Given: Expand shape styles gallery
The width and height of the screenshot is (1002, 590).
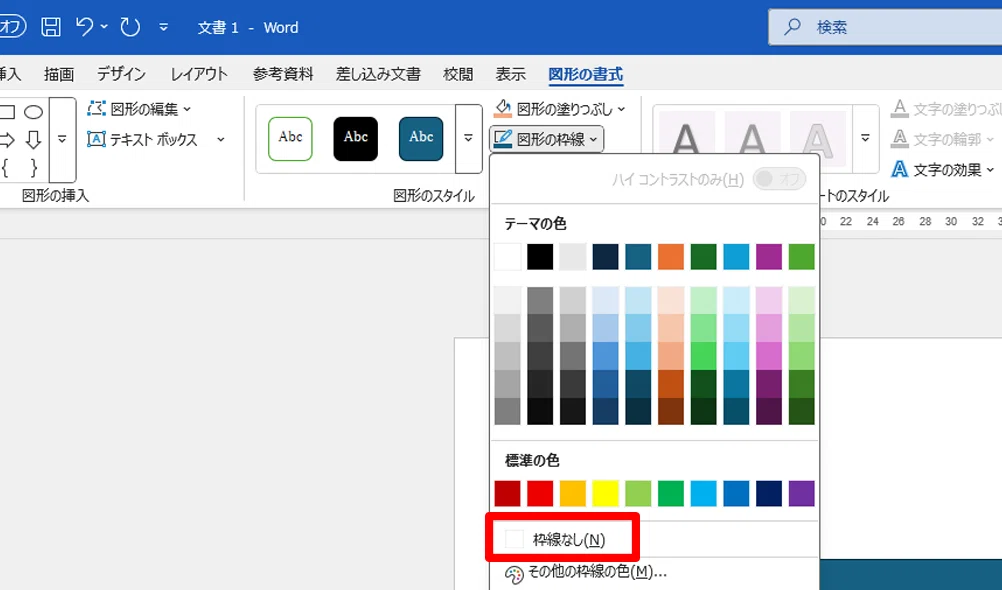Looking at the screenshot, I should (468, 139).
